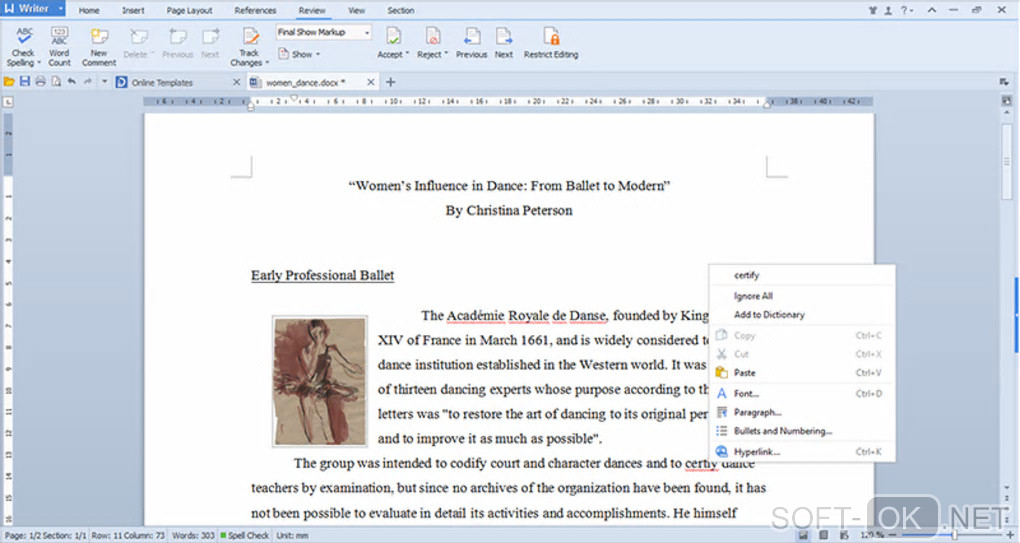Select the 'certify' spelling suggestion
Viewport: 1020px width, 543px height.
(x=747, y=275)
